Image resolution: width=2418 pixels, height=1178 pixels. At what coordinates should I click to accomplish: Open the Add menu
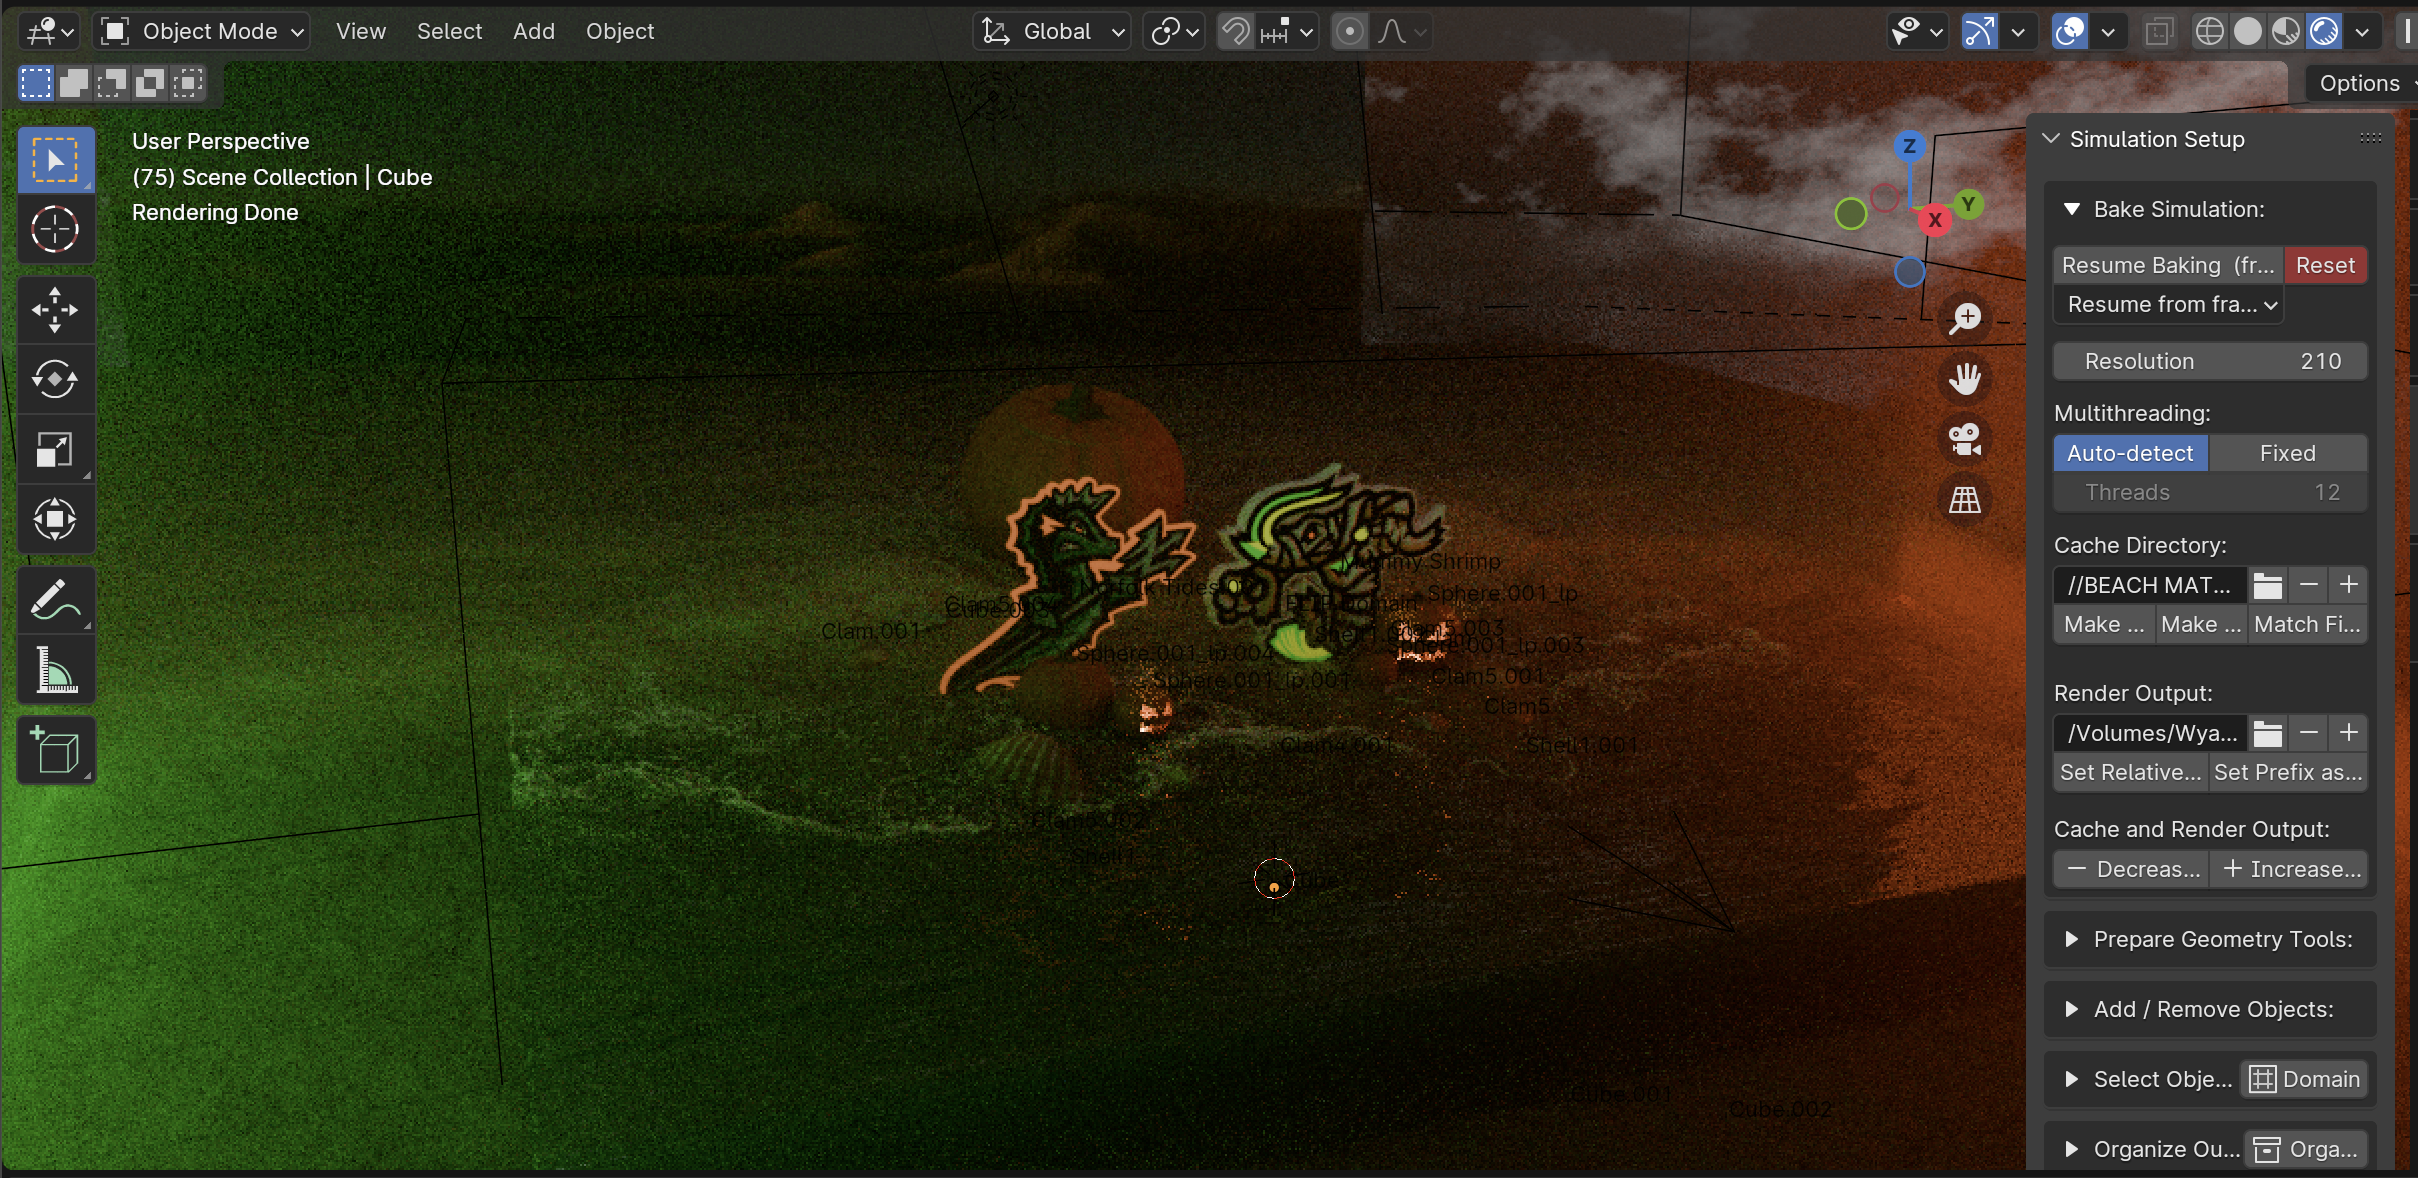(533, 32)
